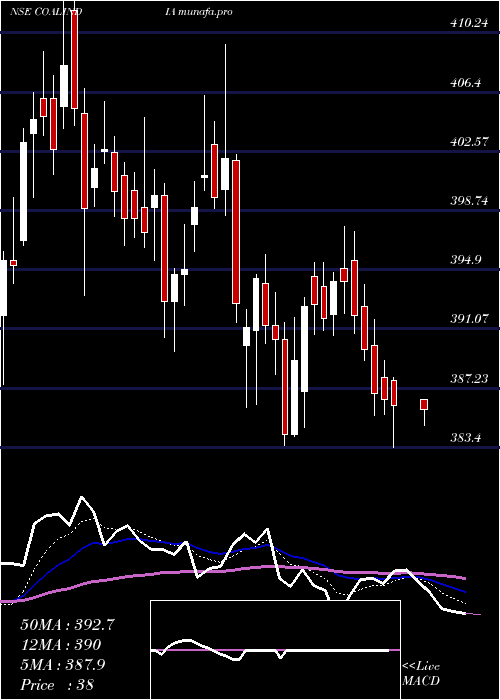
Task: Click the 406.4 price level label
Action: click(x=466, y=83)
